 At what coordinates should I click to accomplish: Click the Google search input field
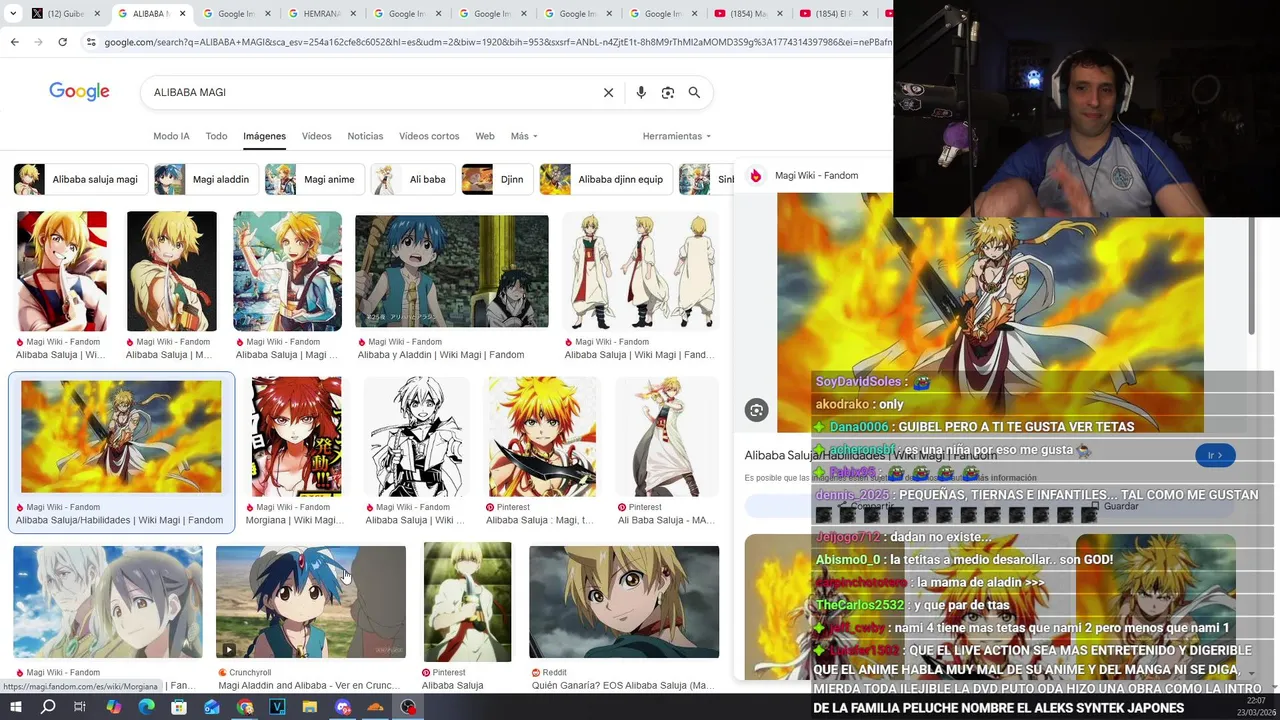click(370, 92)
